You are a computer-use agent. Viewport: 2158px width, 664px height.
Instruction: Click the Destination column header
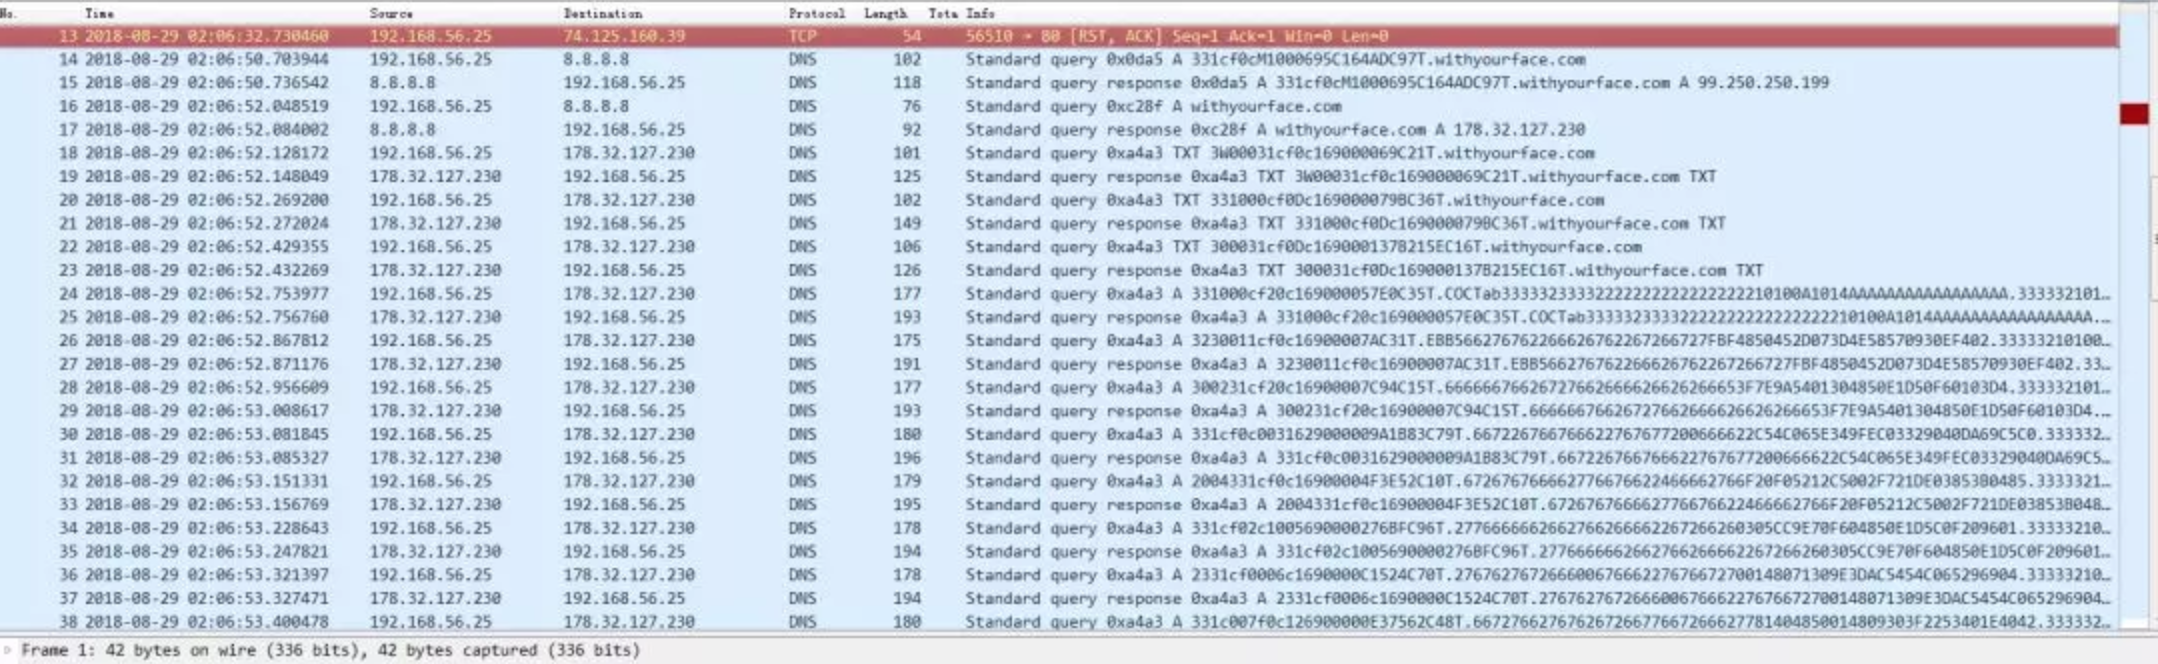[x=603, y=14]
